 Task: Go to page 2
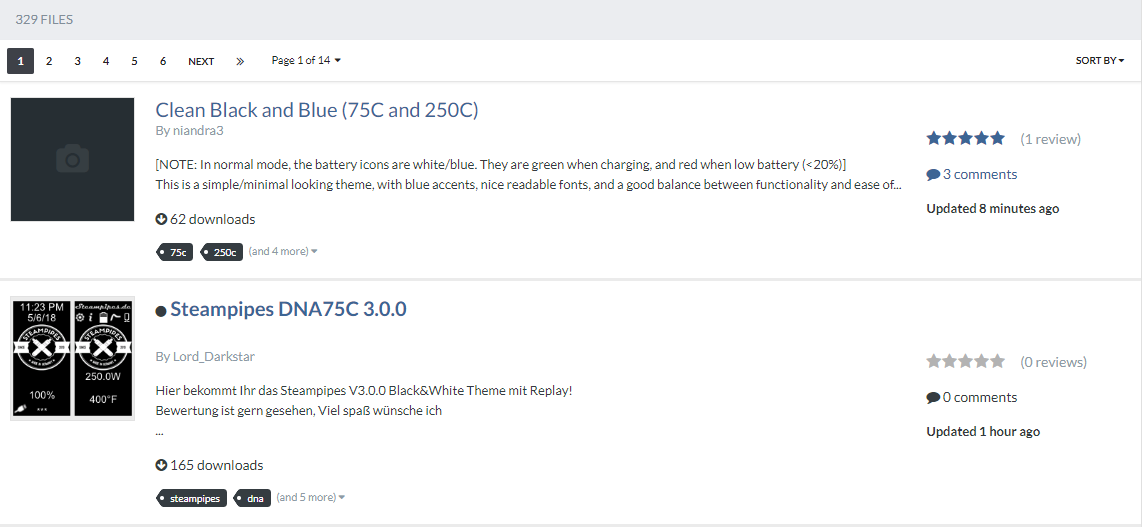click(x=48, y=62)
